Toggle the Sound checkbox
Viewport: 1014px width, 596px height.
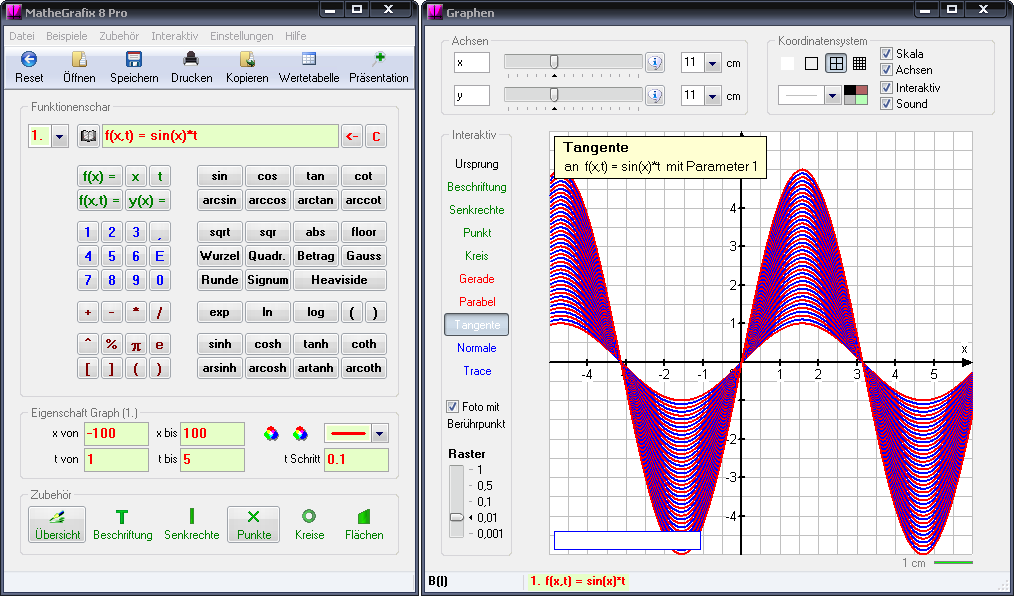pos(886,104)
